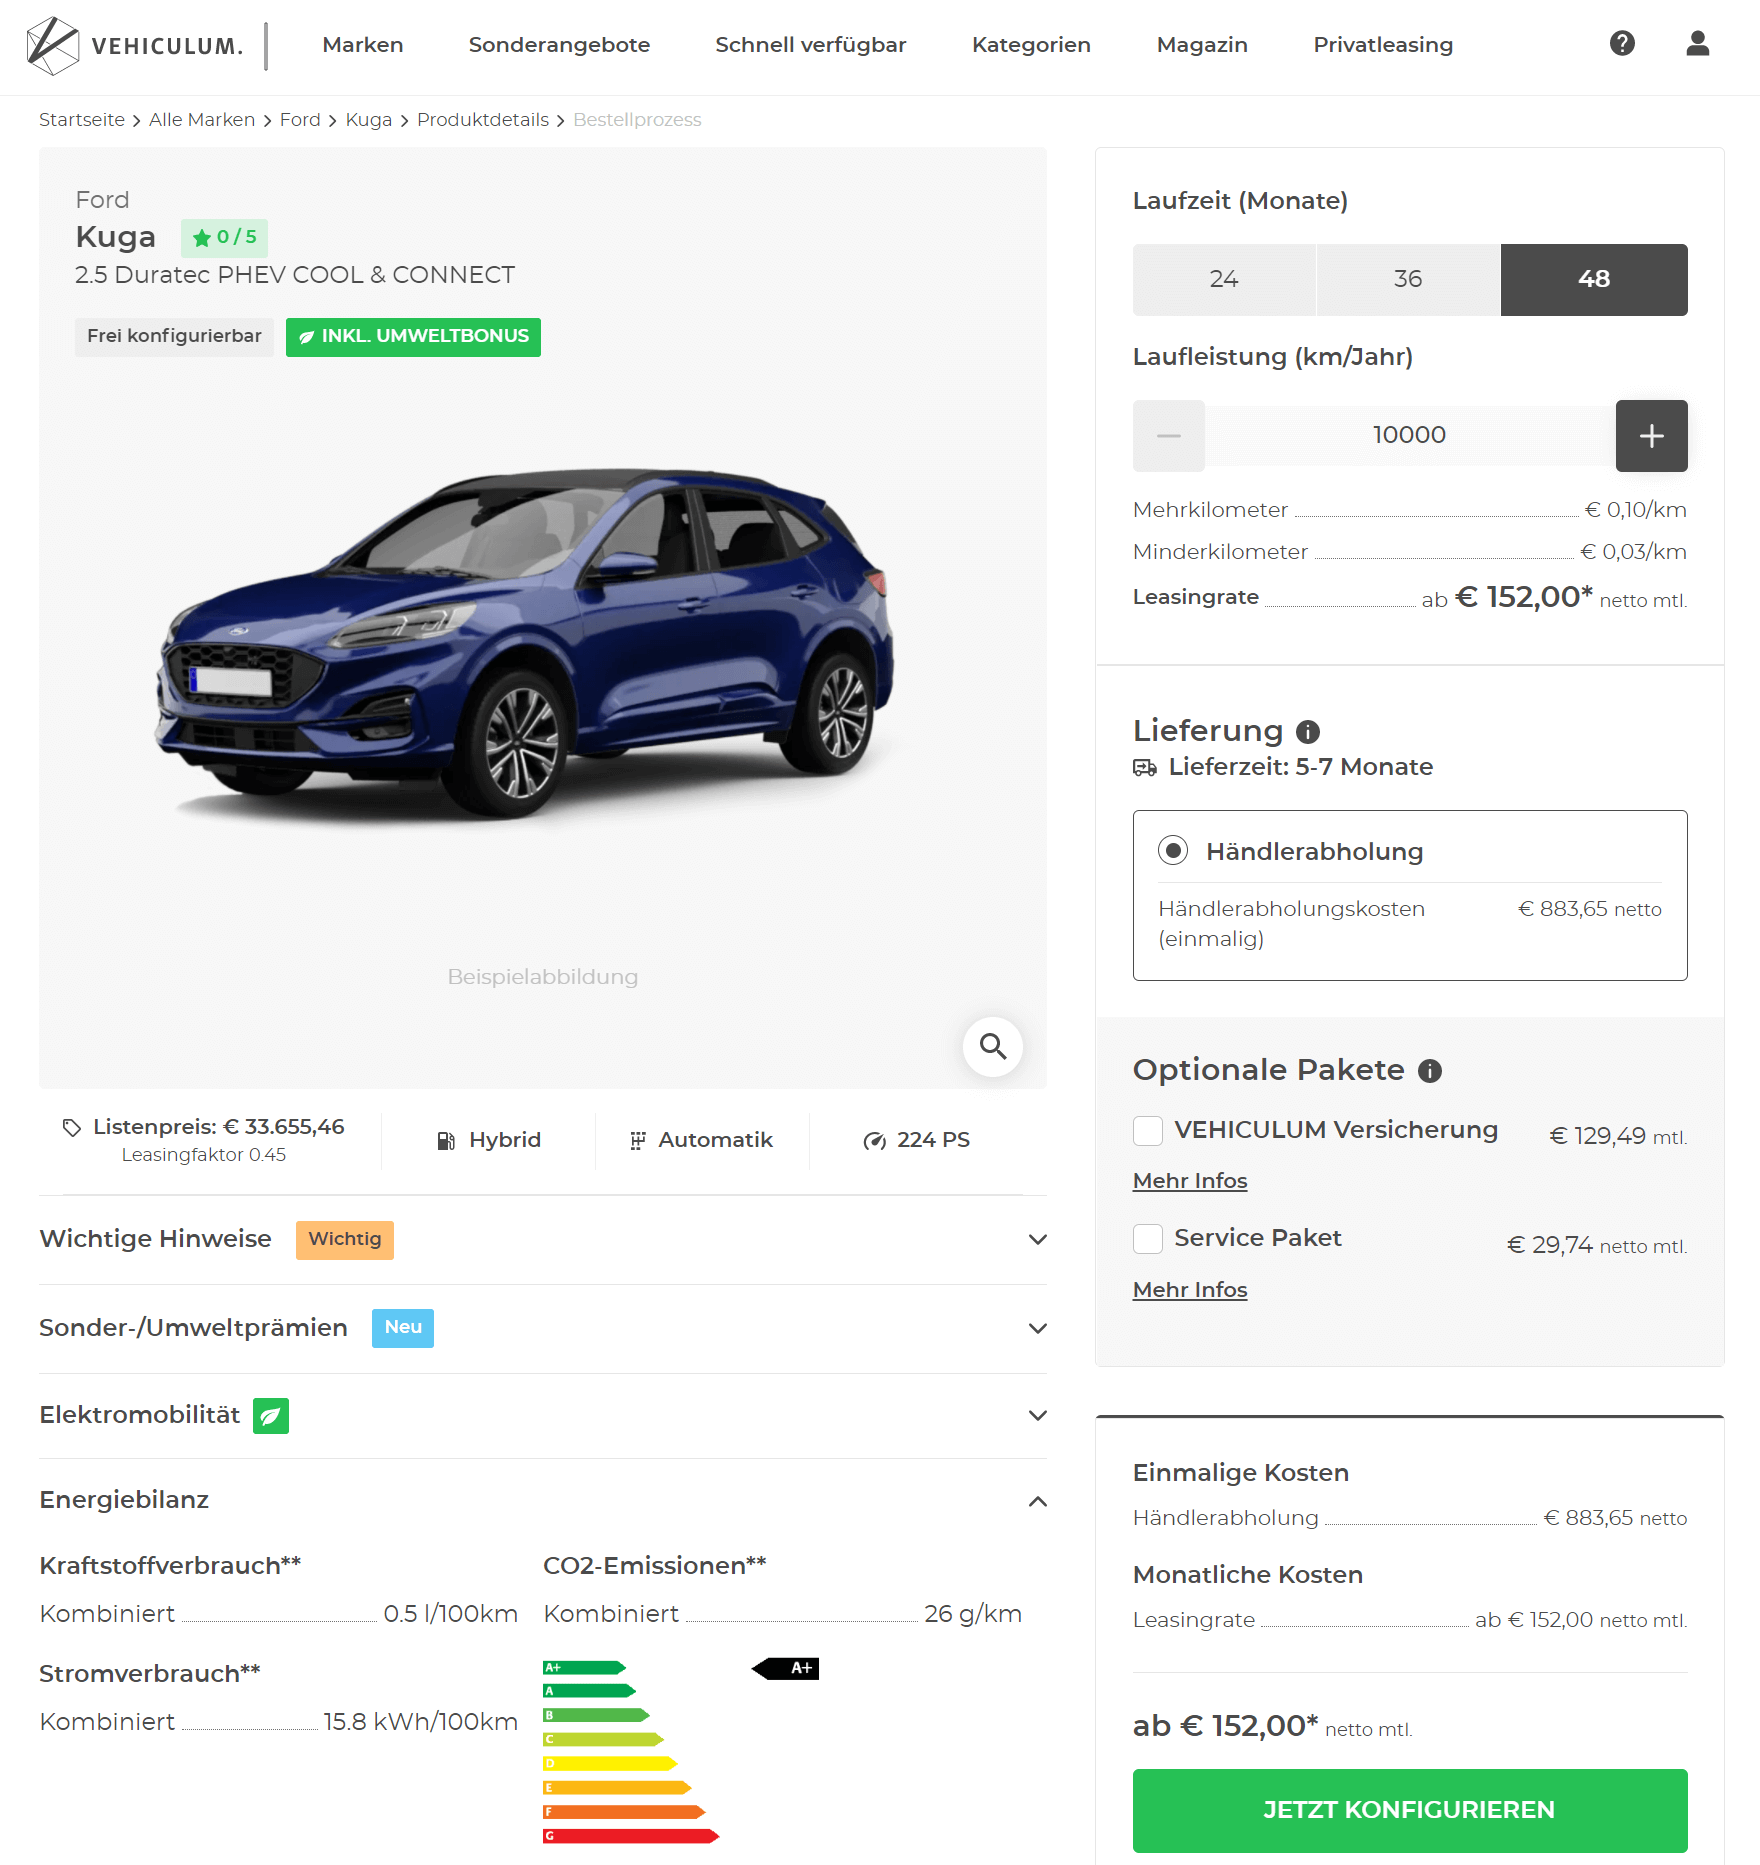Click the Lieferzeit: 5-7 Monate text

pyautogui.click(x=1300, y=767)
